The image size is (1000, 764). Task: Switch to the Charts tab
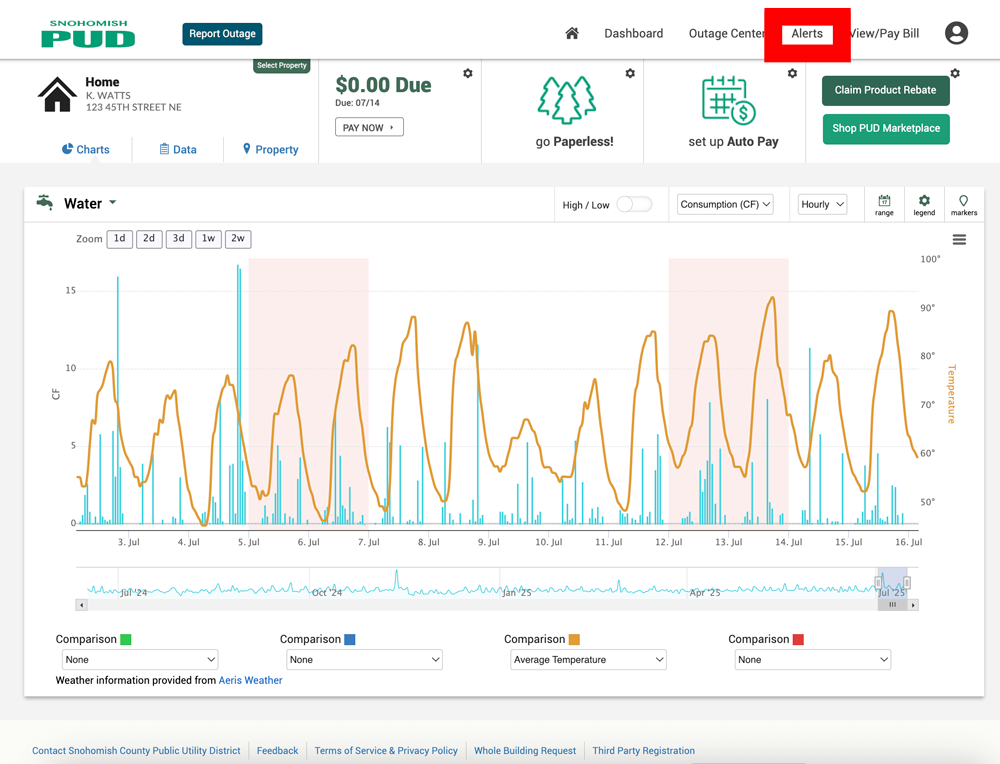pos(85,149)
